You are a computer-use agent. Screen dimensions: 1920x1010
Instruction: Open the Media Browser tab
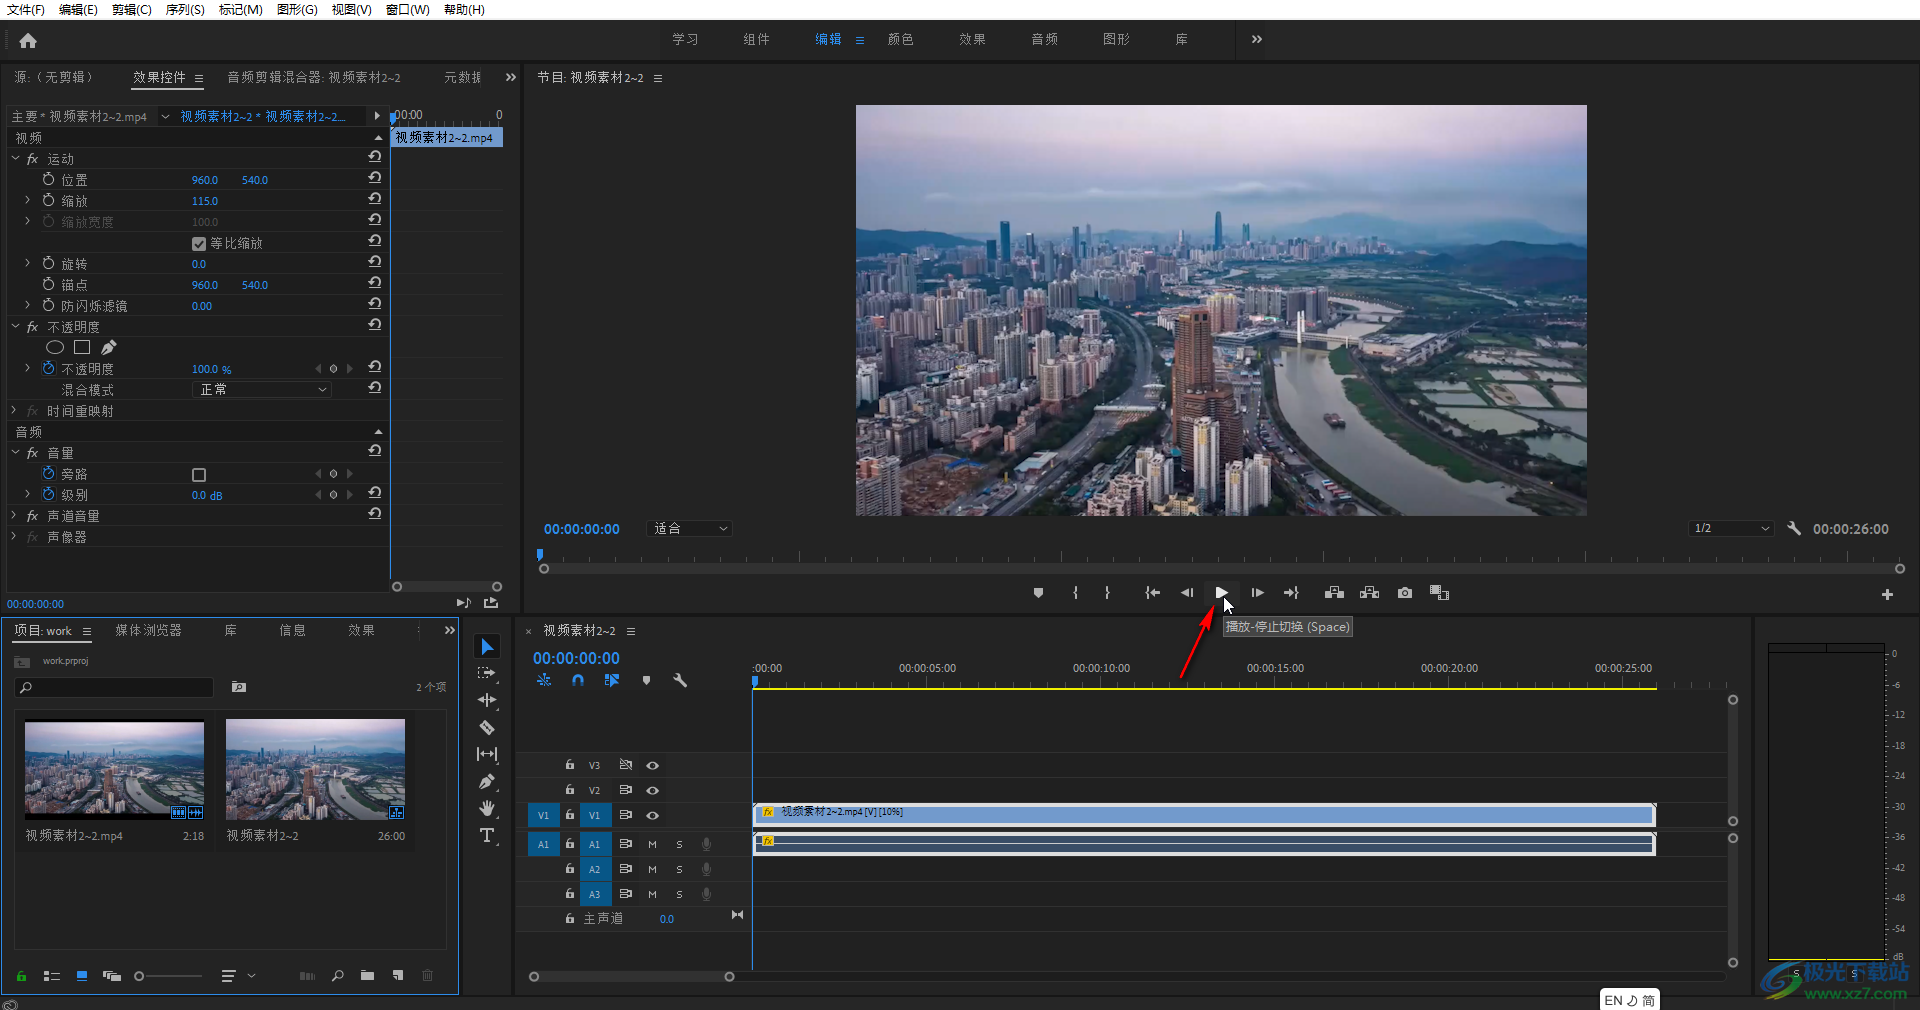[148, 630]
